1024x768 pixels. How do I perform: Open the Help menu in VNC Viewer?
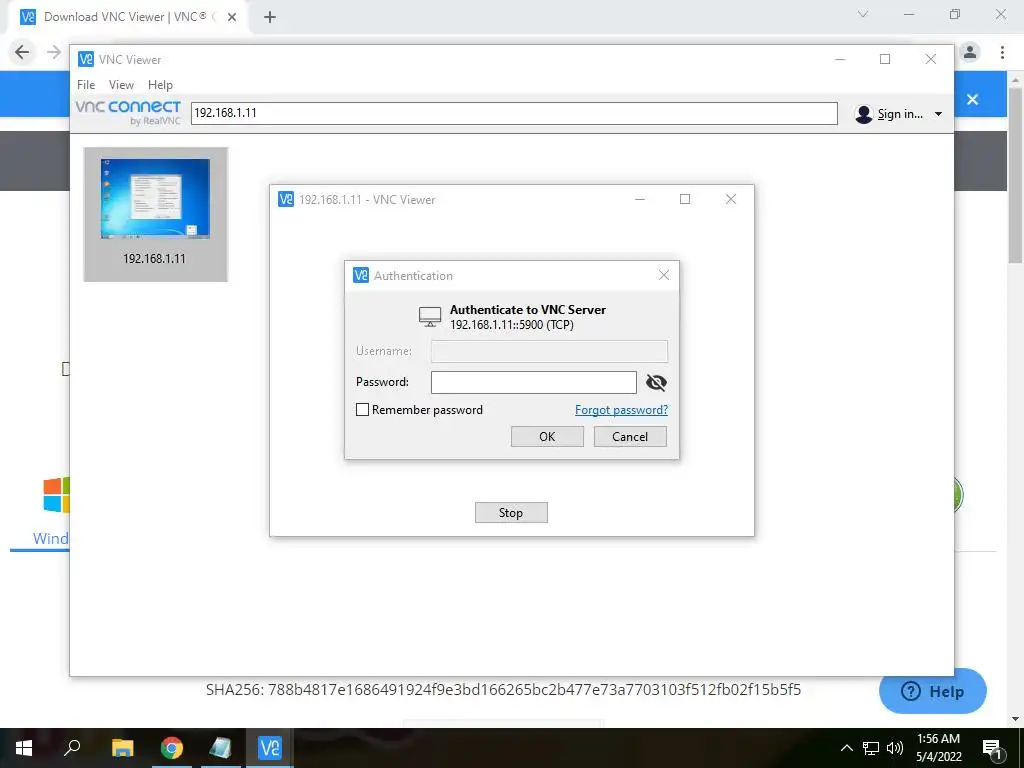click(160, 85)
